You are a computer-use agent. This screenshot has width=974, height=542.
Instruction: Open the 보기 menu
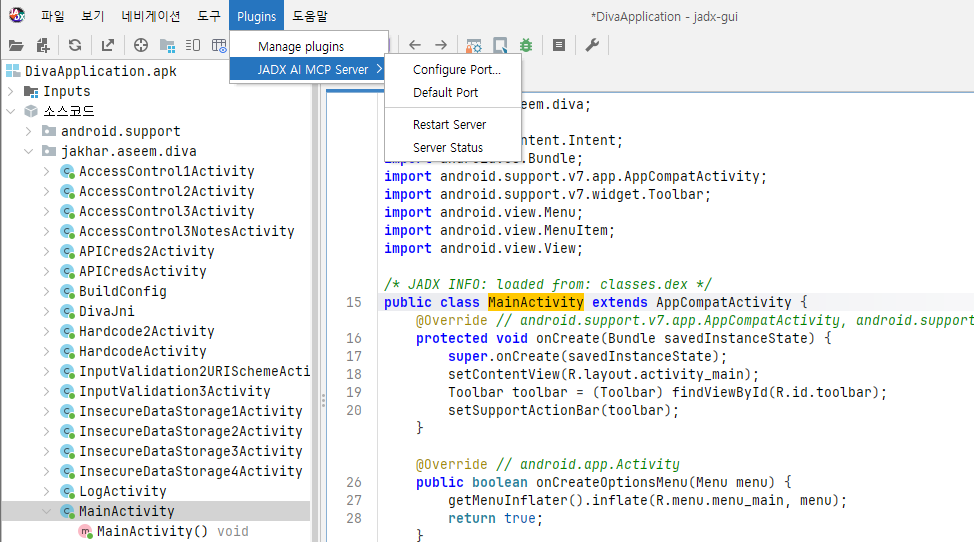[93, 16]
